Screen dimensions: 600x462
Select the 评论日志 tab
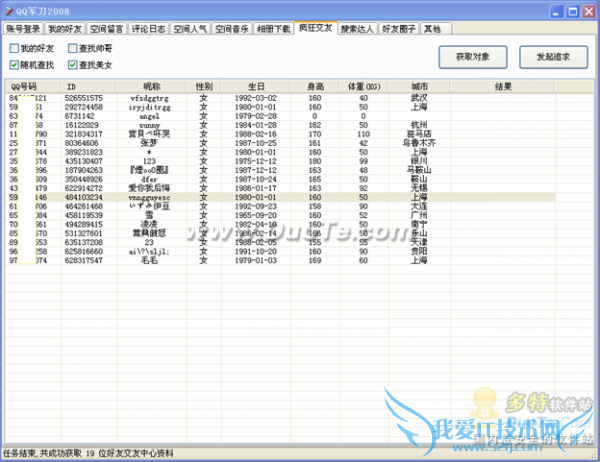(x=148, y=29)
